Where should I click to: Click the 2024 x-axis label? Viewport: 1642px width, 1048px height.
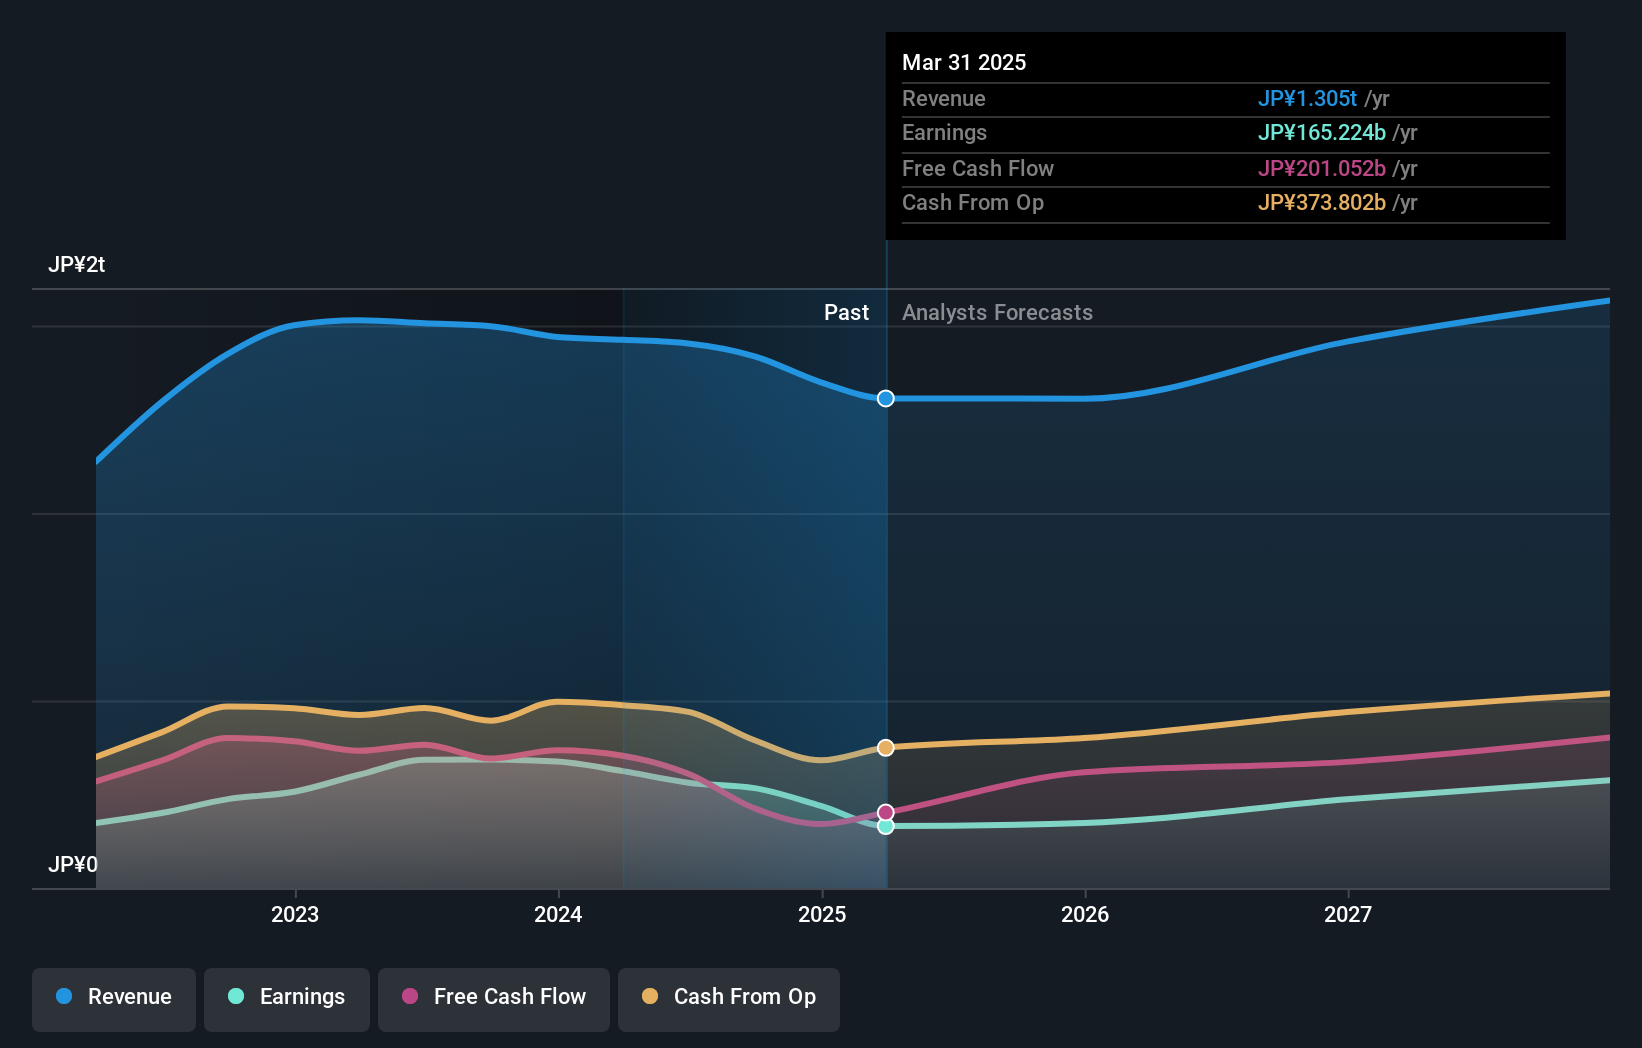(558, 914)
